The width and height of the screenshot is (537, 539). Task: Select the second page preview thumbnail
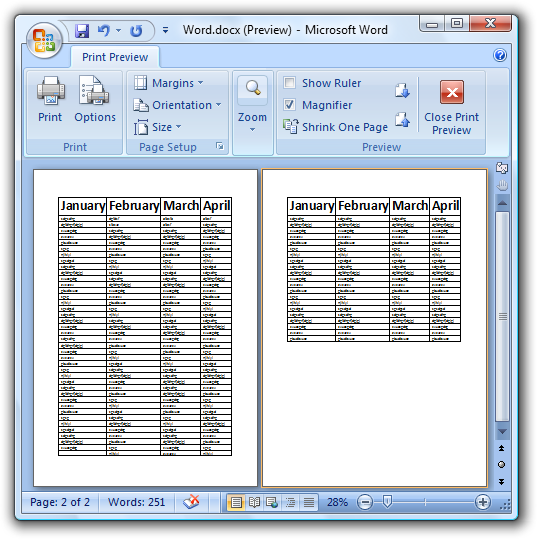point(374,328)
